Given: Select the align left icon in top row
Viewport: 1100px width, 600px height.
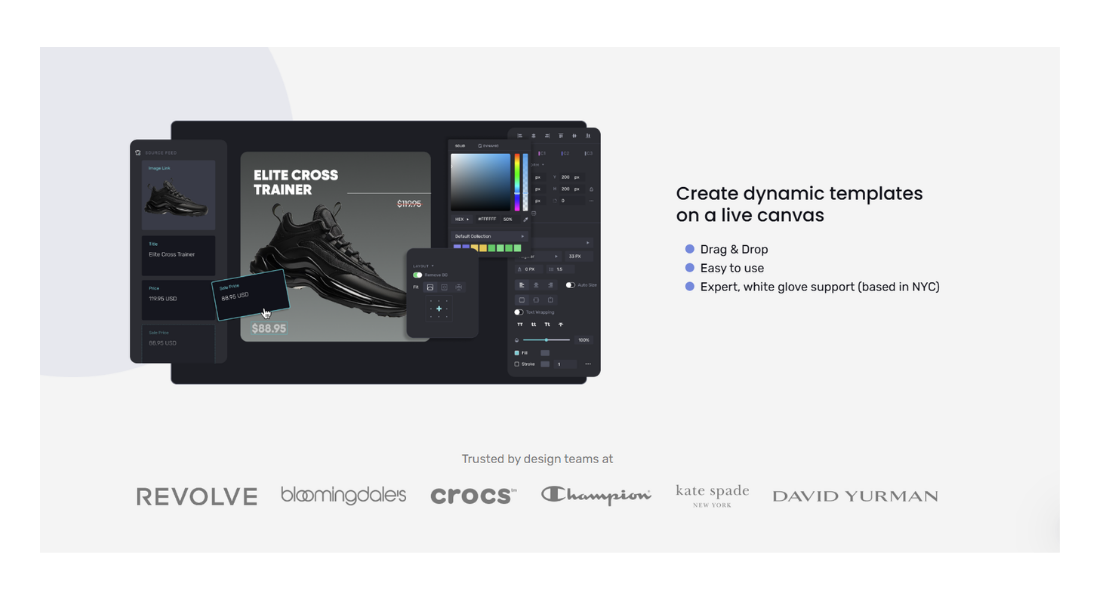Looking at the screenshot, I should (x=519, y=136).
